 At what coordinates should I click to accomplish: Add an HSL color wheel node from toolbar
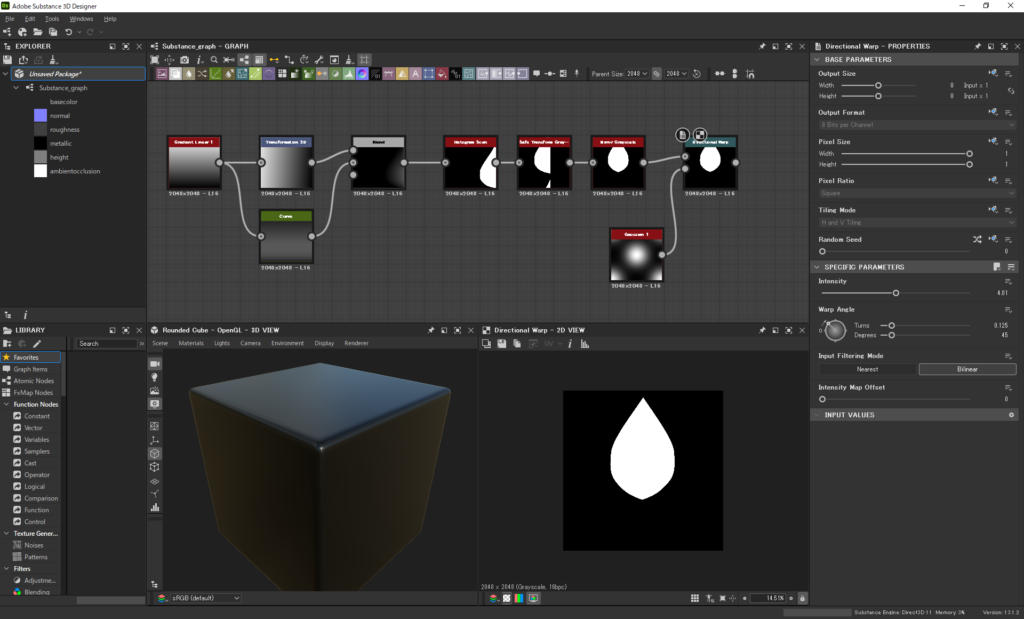362,74
